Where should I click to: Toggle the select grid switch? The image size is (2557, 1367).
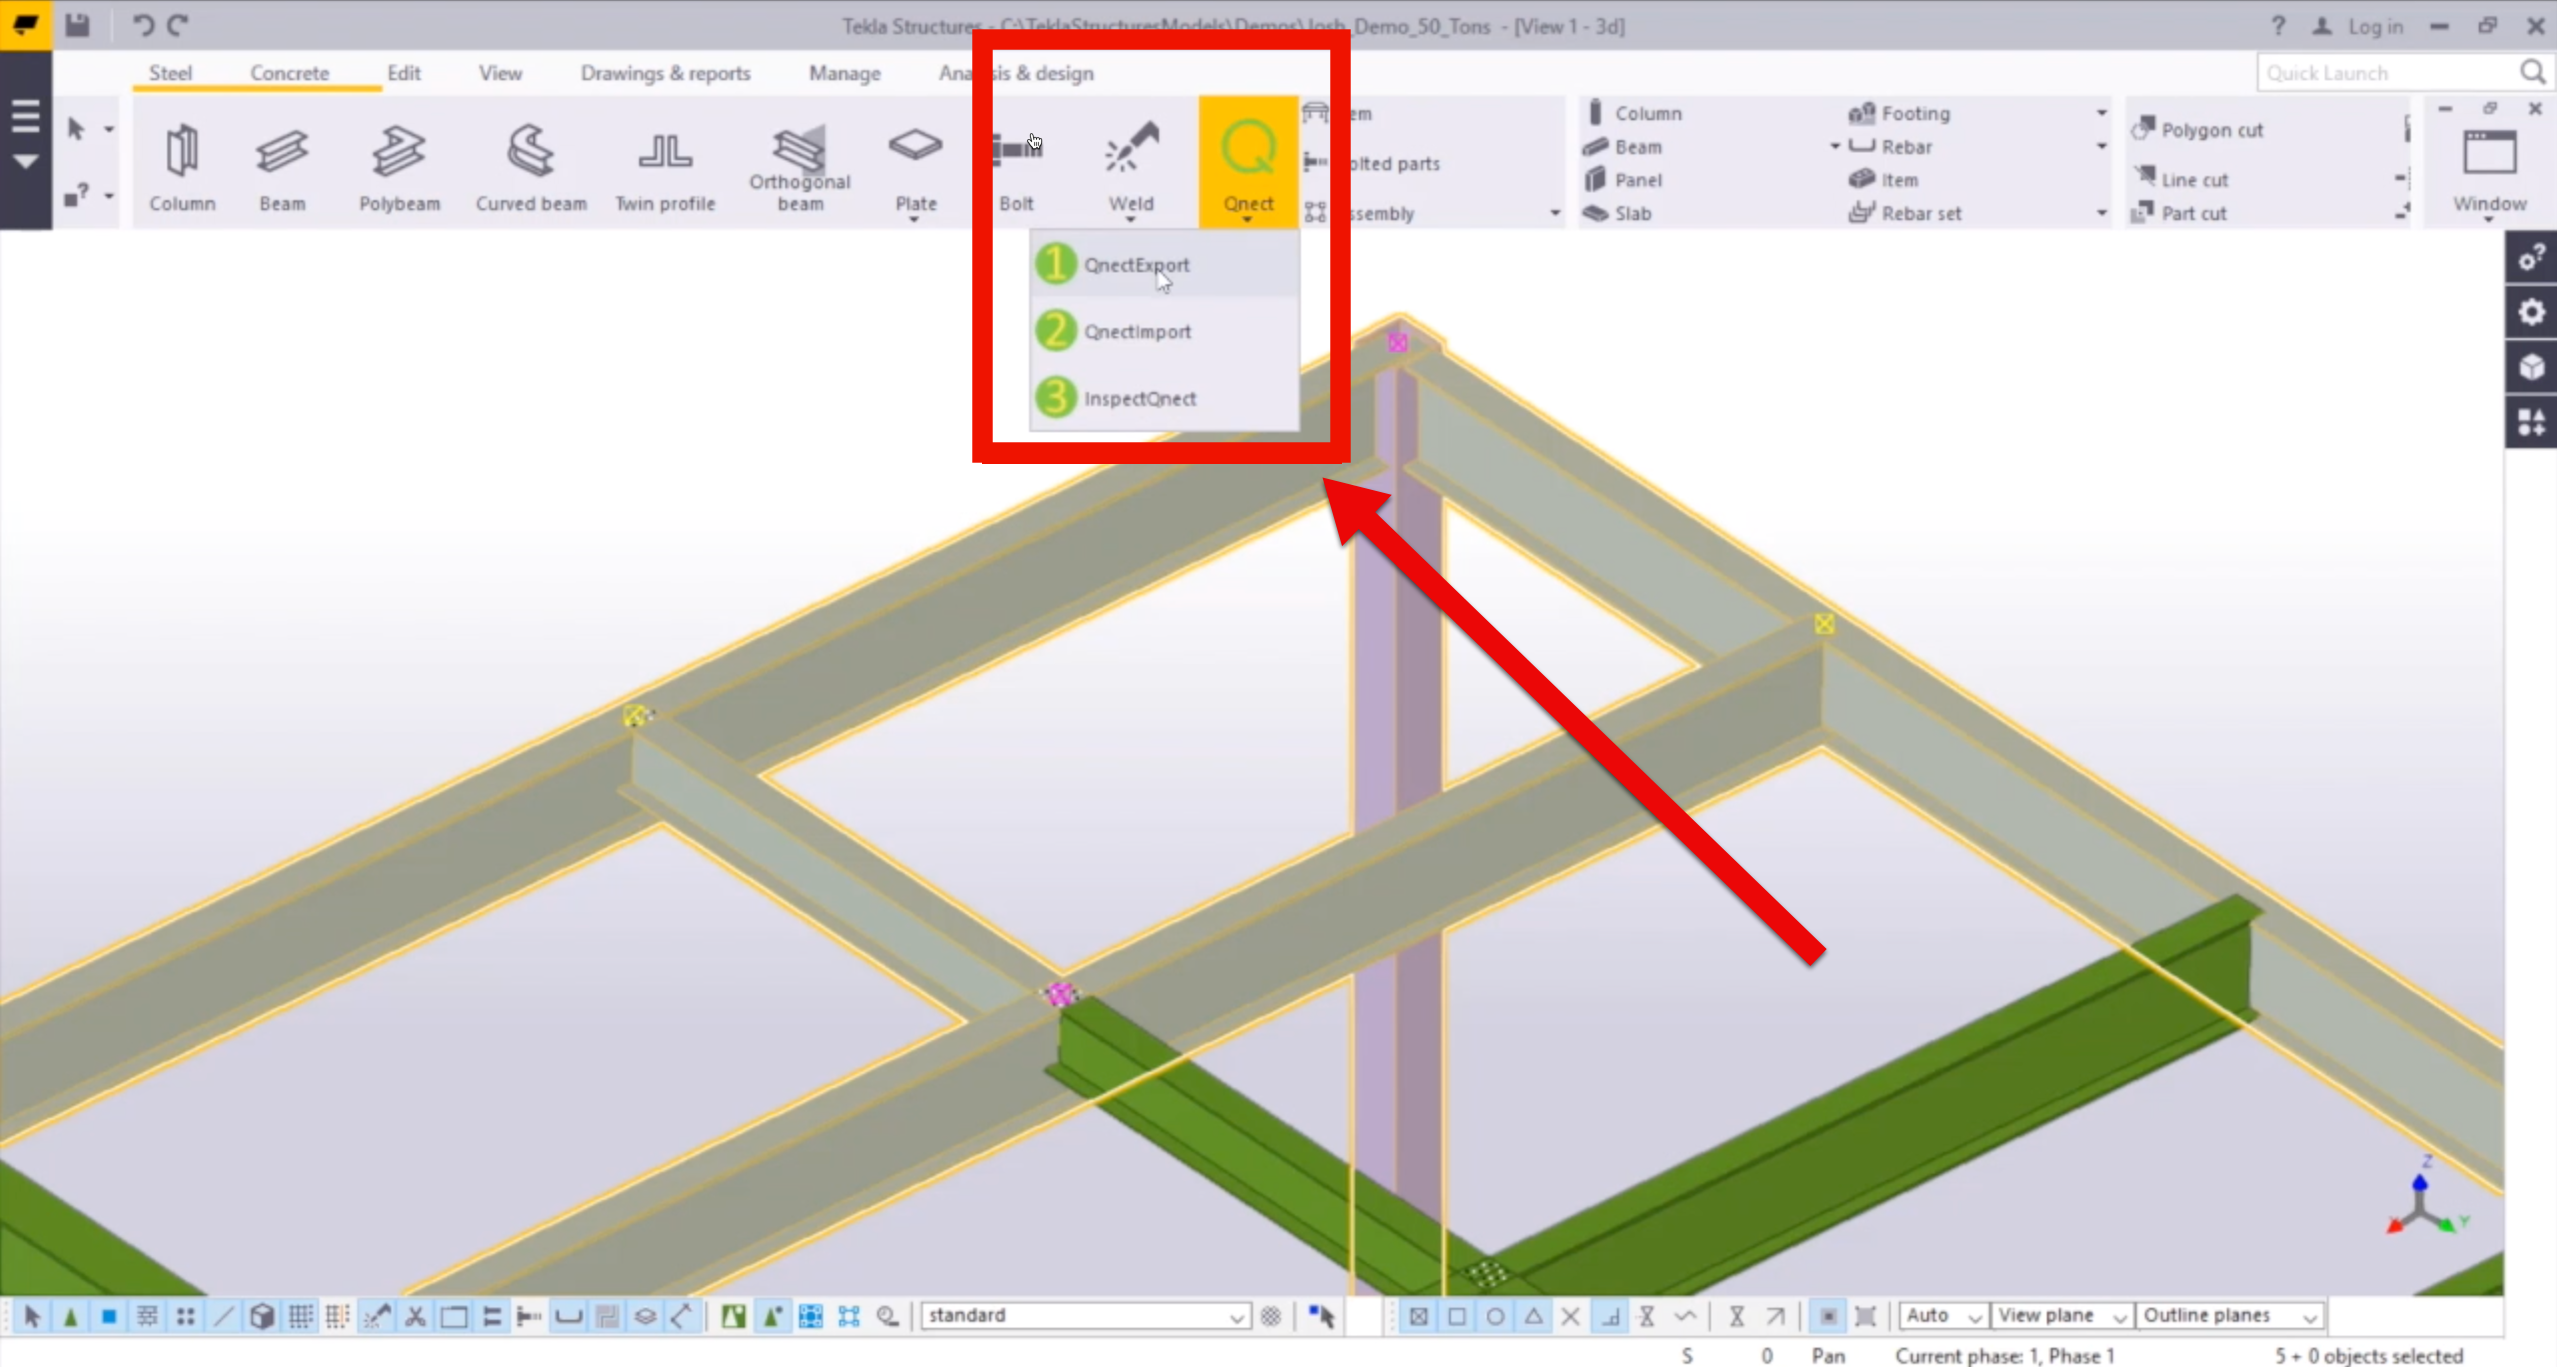[300, 1316]
